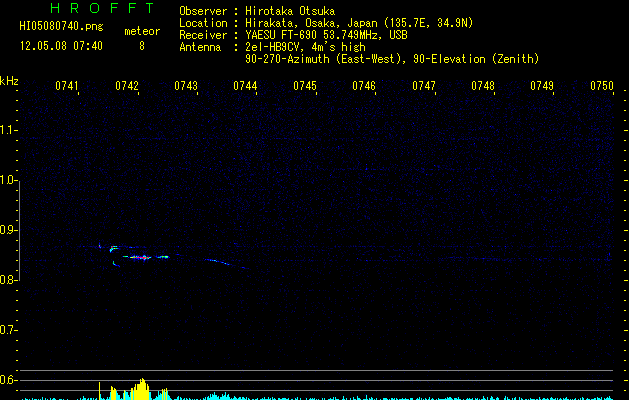
Task: Click the 0746 time marker
Action: pos(364,86)
